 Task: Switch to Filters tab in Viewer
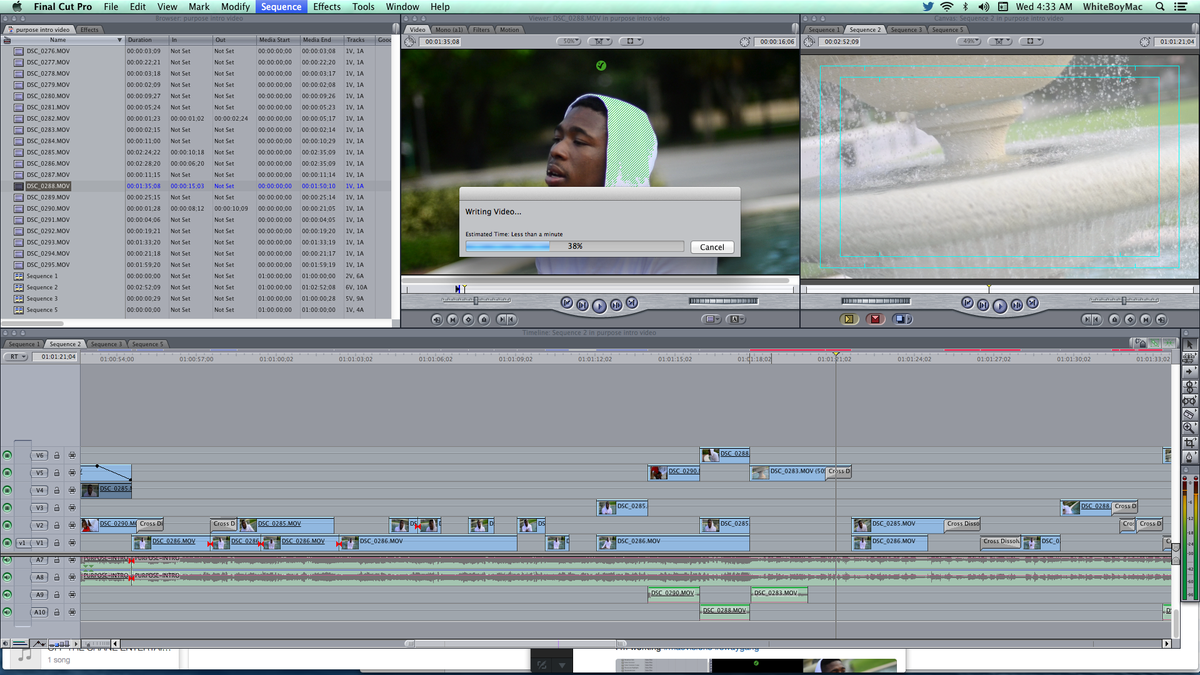click(481, 30)
